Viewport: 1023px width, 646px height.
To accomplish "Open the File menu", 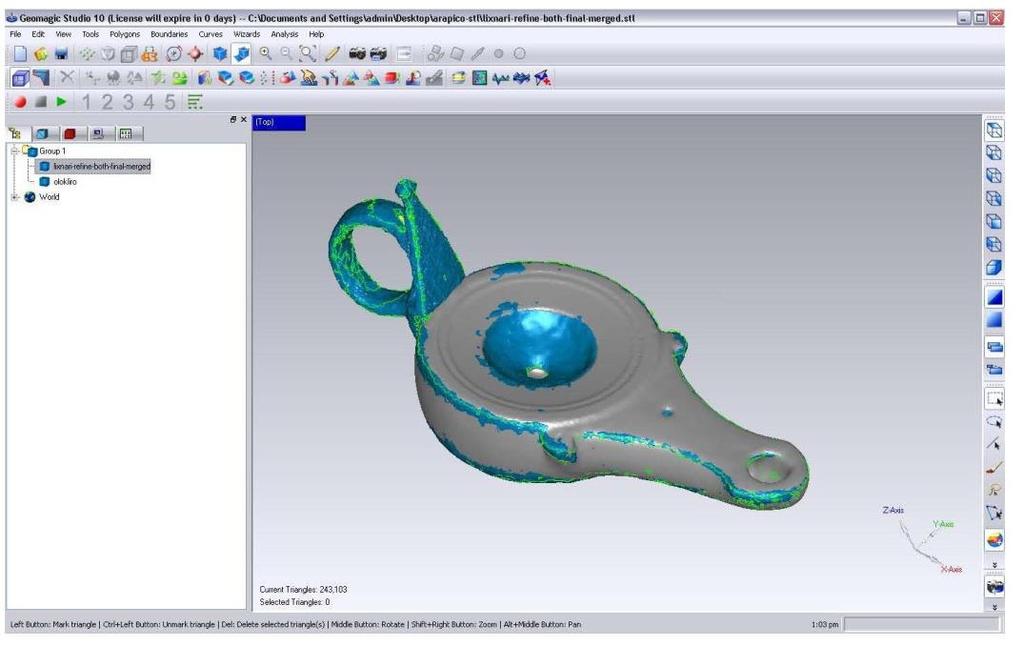I will point(16,34).
